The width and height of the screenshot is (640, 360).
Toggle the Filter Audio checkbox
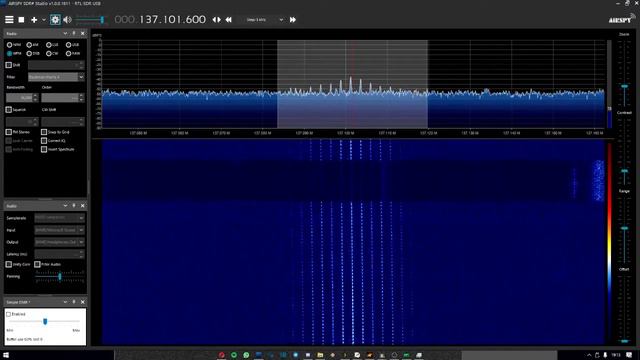coord(37,264)
